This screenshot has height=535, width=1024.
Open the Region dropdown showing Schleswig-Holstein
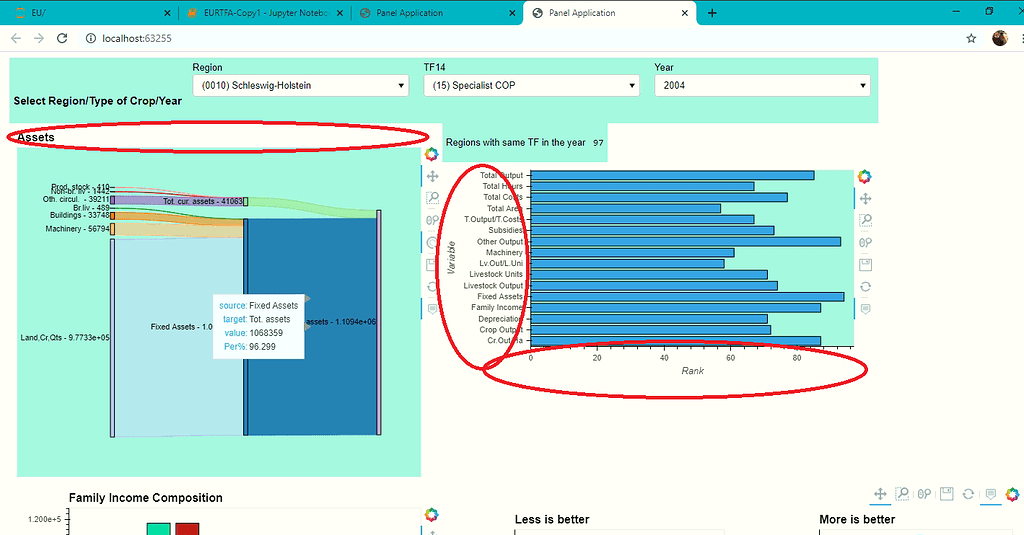pyautogui.click(x=300, y=86)
